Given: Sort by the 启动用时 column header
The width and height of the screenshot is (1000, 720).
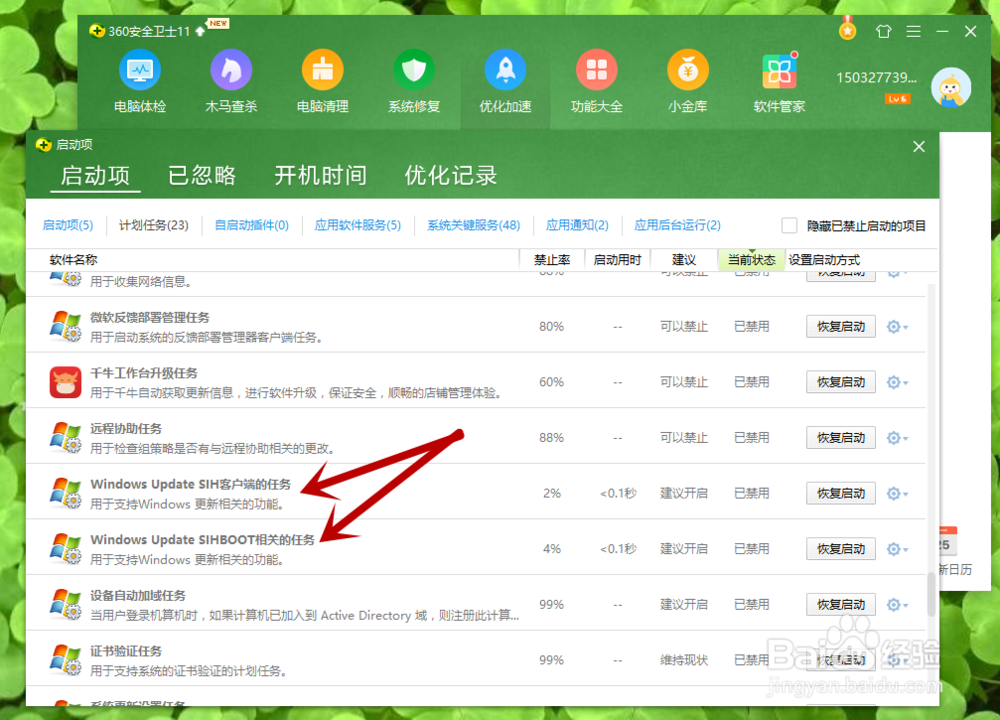Looking at the screenshot, I should [617, 260].
